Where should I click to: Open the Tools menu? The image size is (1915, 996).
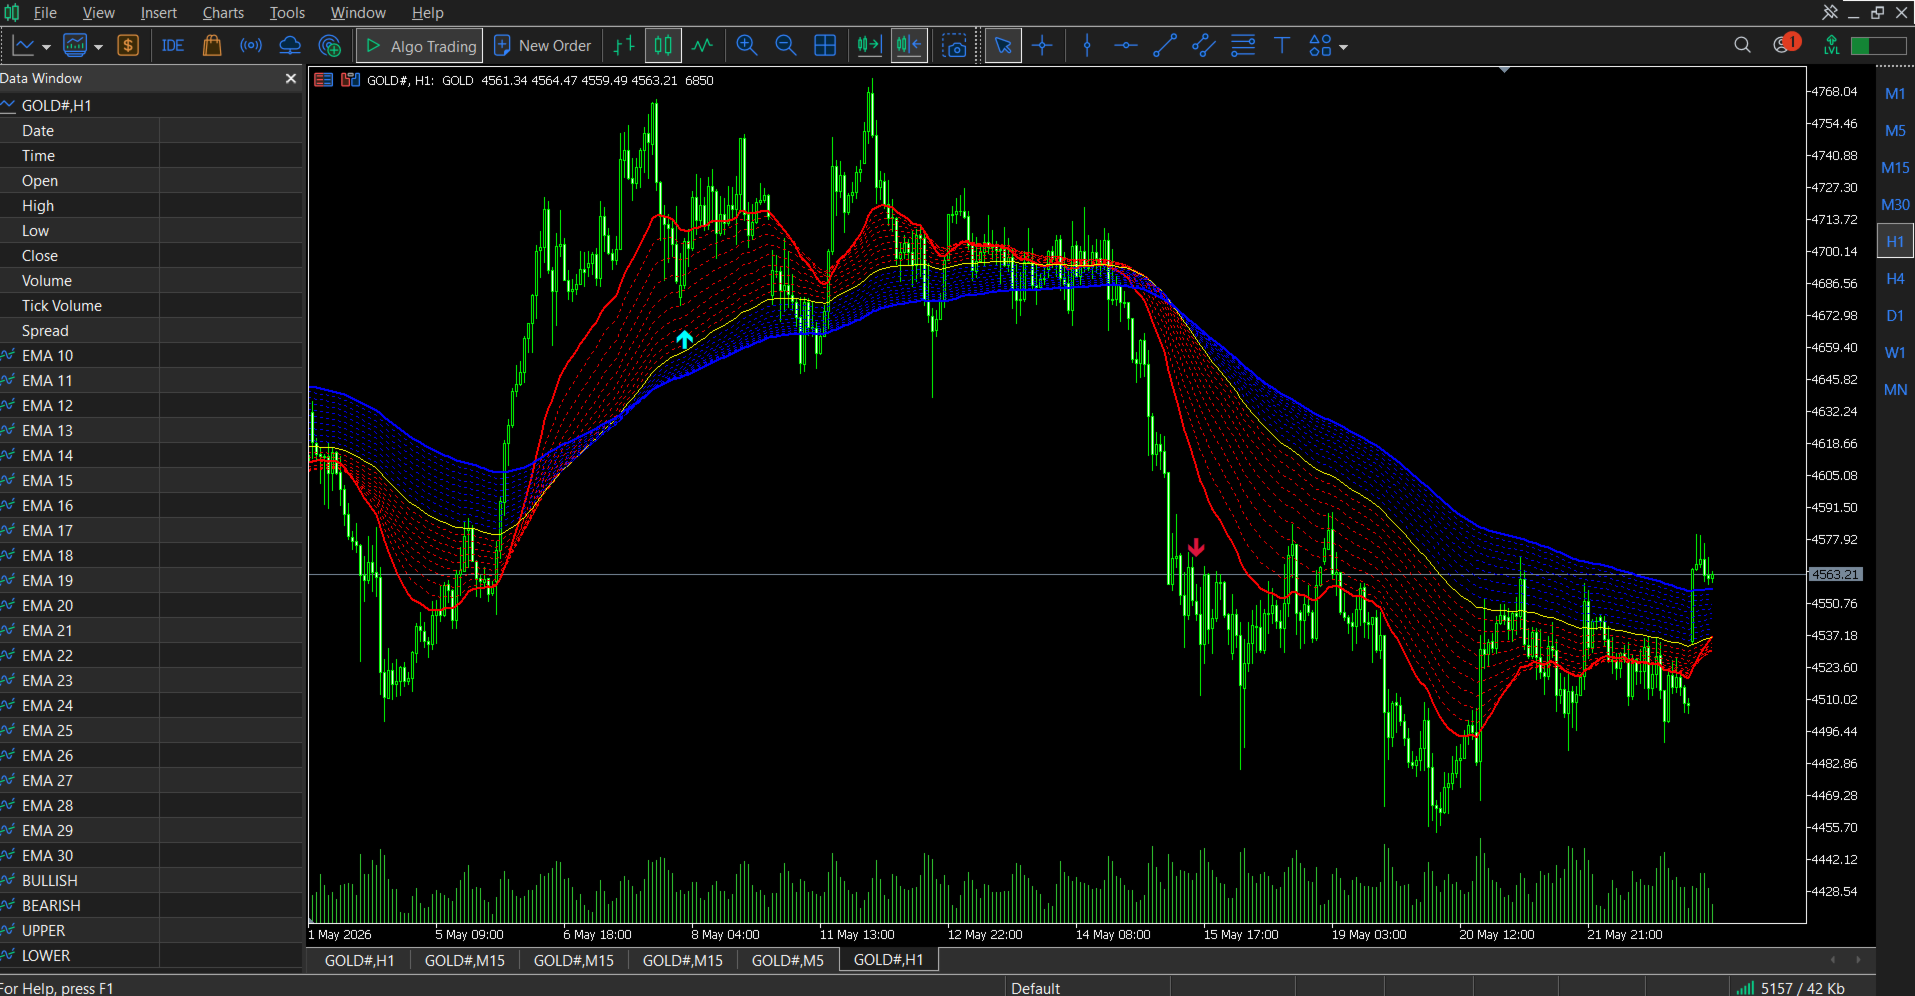point(287,13)
